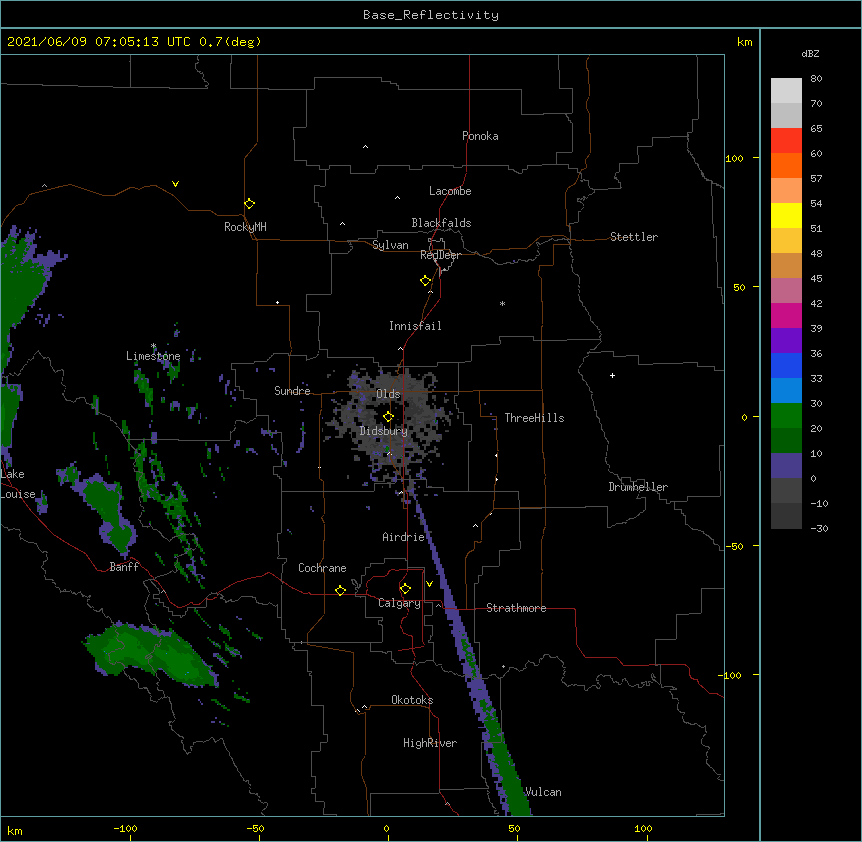Image resolution: width=862 pixels, height=842 pixels.
Task: Select the white asterisk east of Innisfail
Action: pos(502,303)
